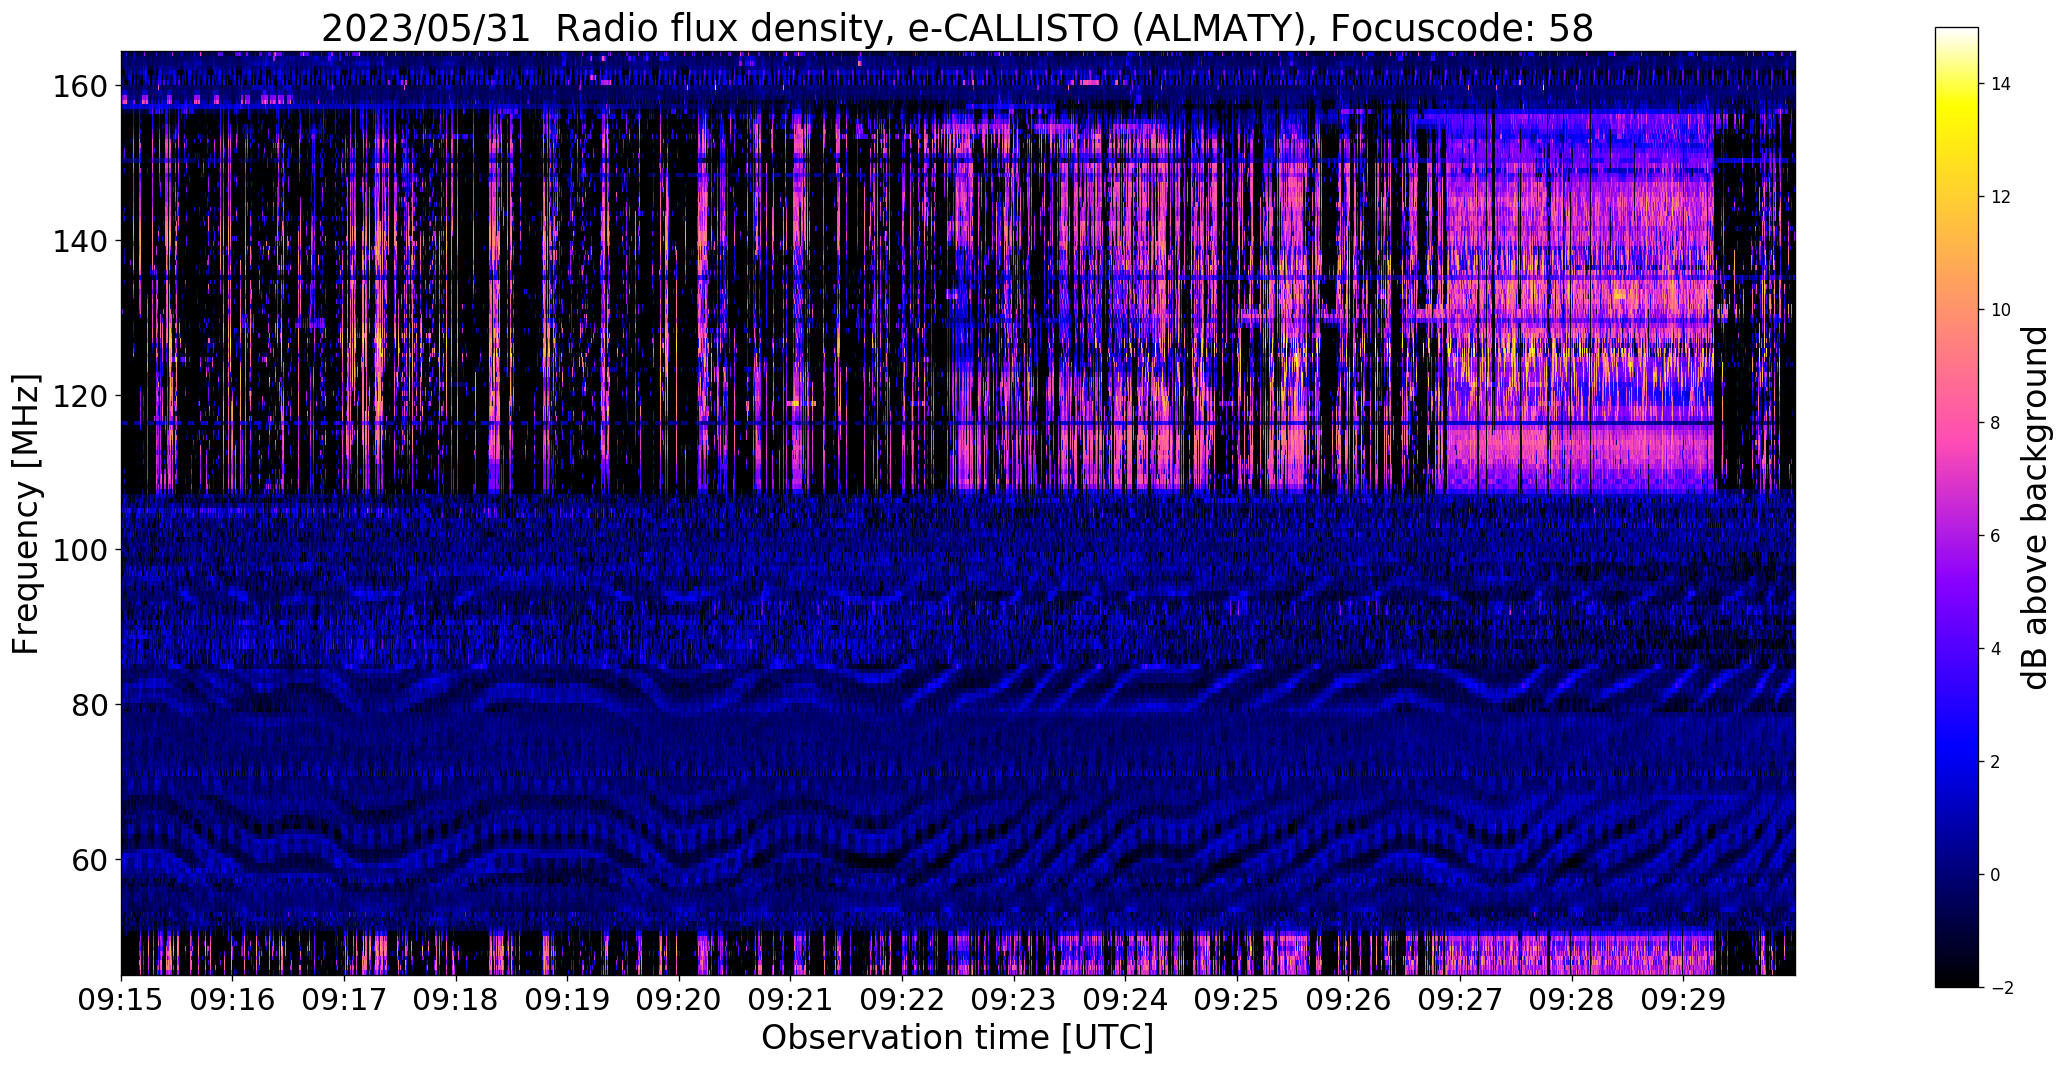Click the colorbar tick value 4
The width and height of the screenshot is (2066, 1067).
[x=1996, y=649]
